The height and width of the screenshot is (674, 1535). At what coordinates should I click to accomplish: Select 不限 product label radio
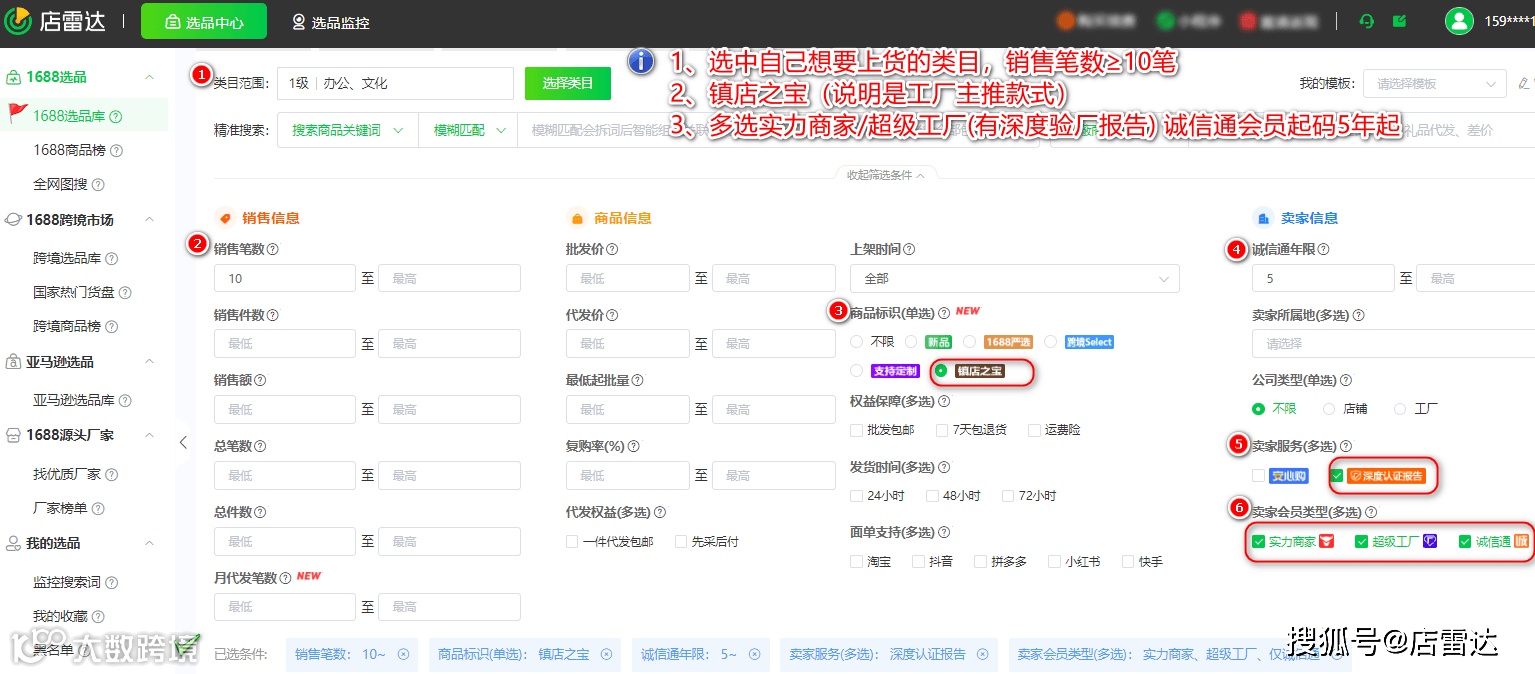(857, 342)
